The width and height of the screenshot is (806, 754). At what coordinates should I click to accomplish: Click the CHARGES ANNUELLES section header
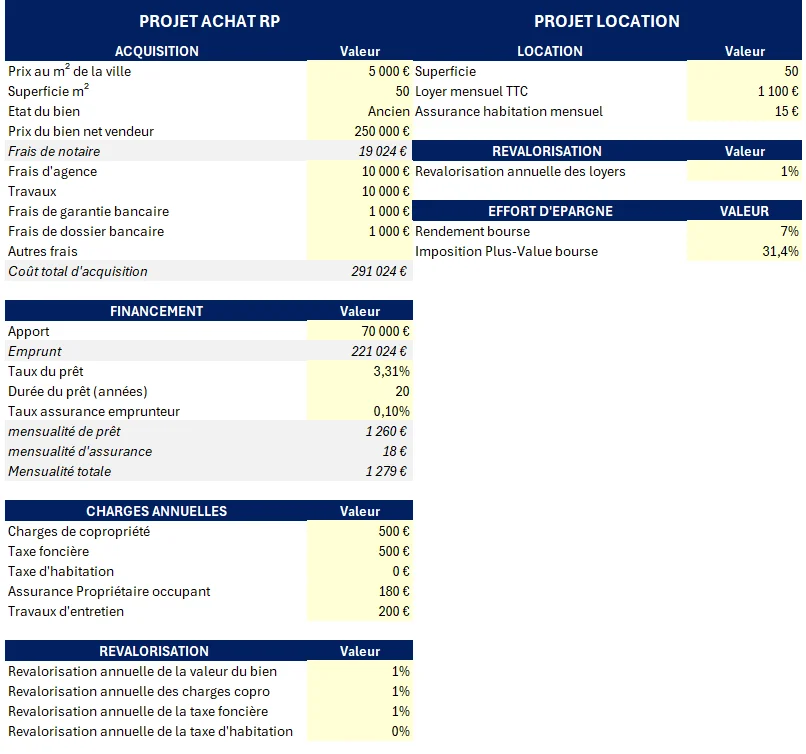[x=157, y=511]
